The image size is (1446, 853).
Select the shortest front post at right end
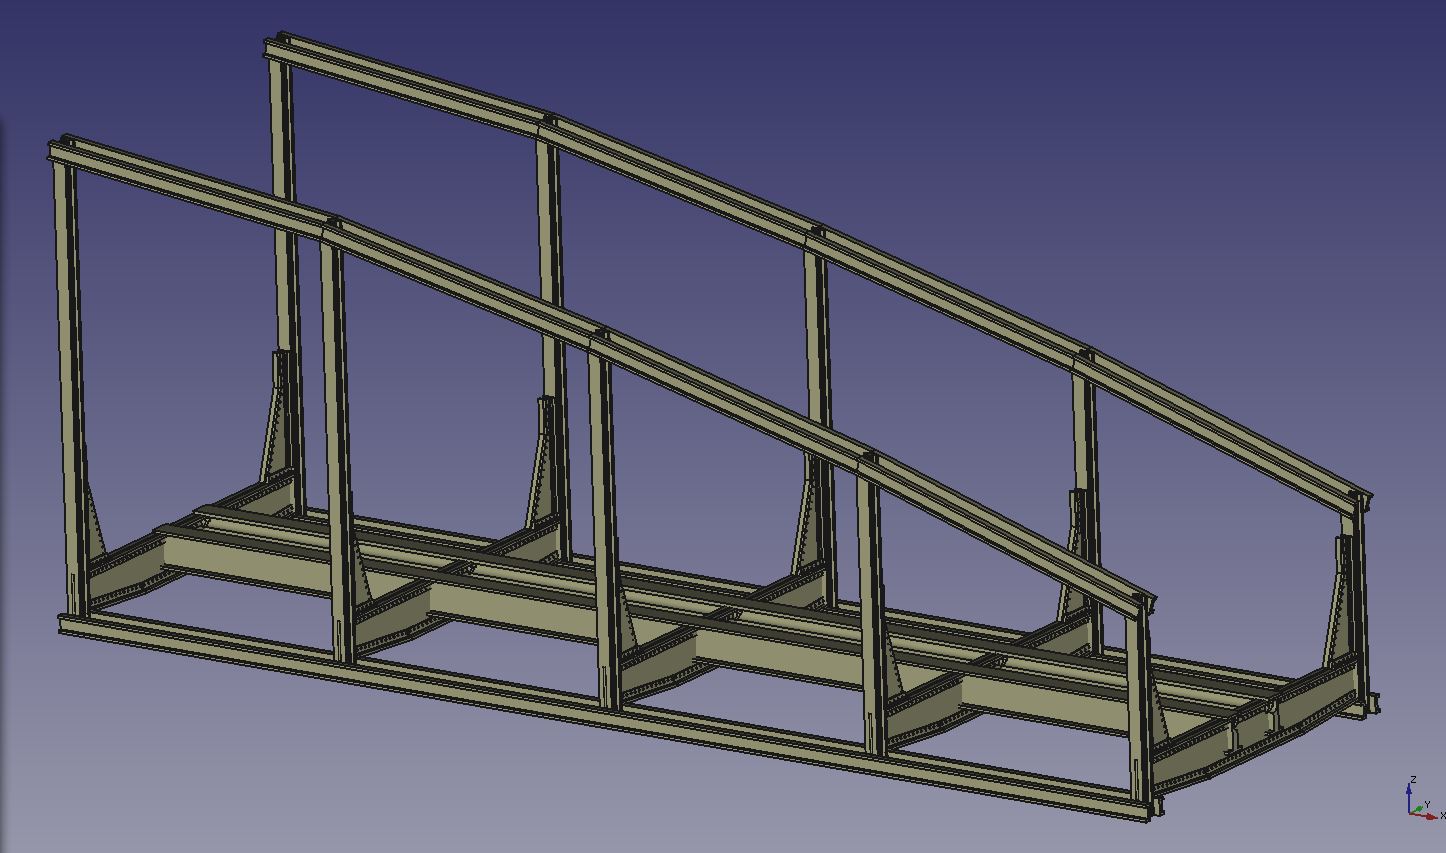pyautogui.click(x=1138, y=700)
